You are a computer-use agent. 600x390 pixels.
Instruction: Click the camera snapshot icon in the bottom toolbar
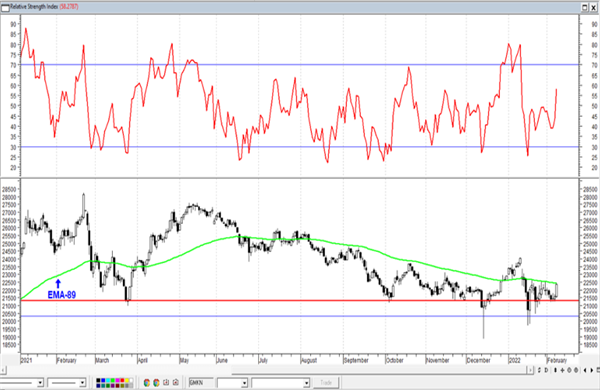(176, 382)
